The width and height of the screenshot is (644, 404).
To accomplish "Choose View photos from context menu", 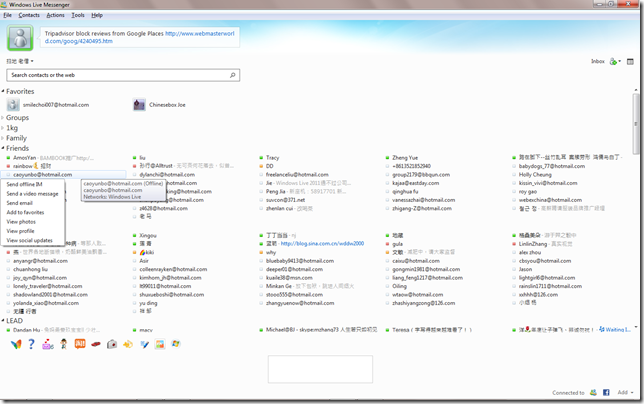I will pos(32,222).
